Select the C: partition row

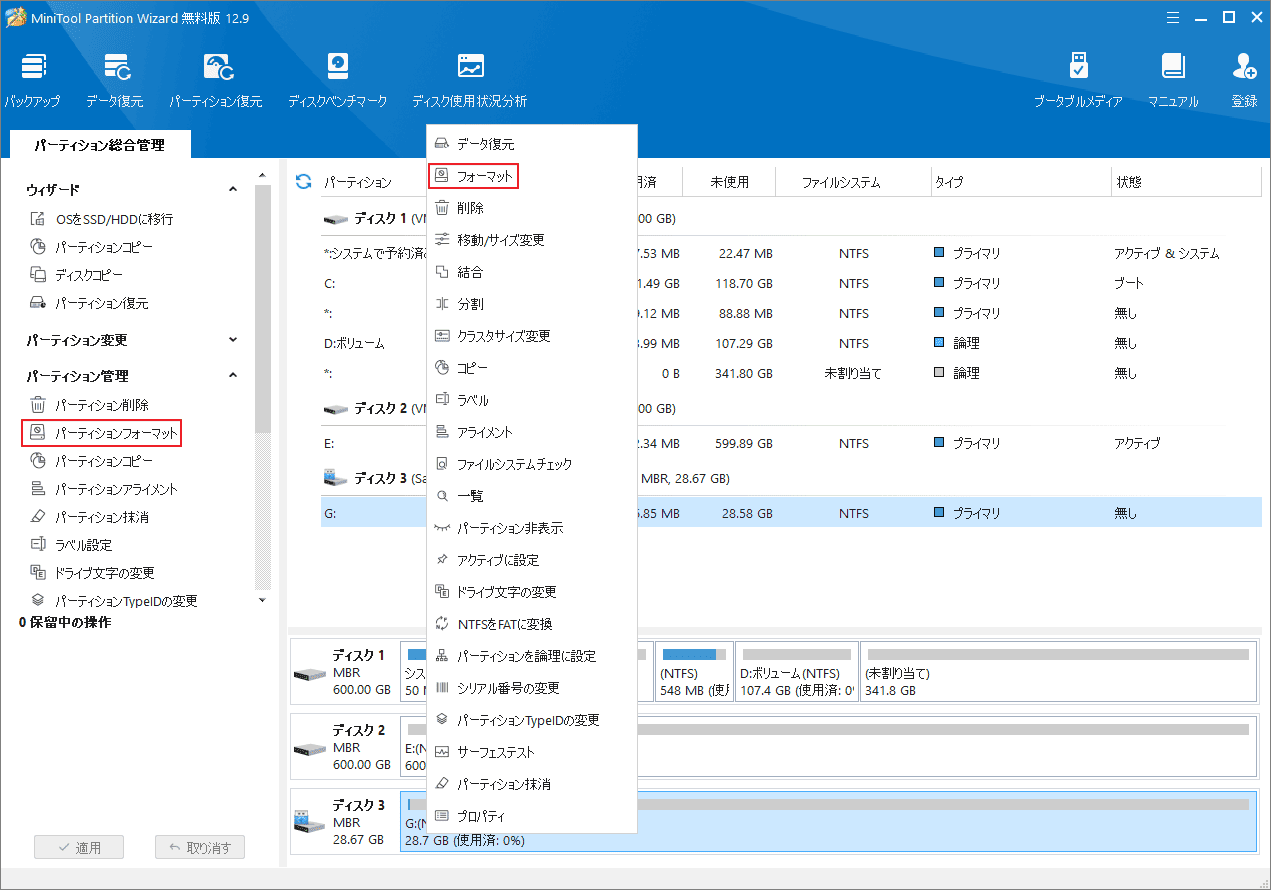790,283
